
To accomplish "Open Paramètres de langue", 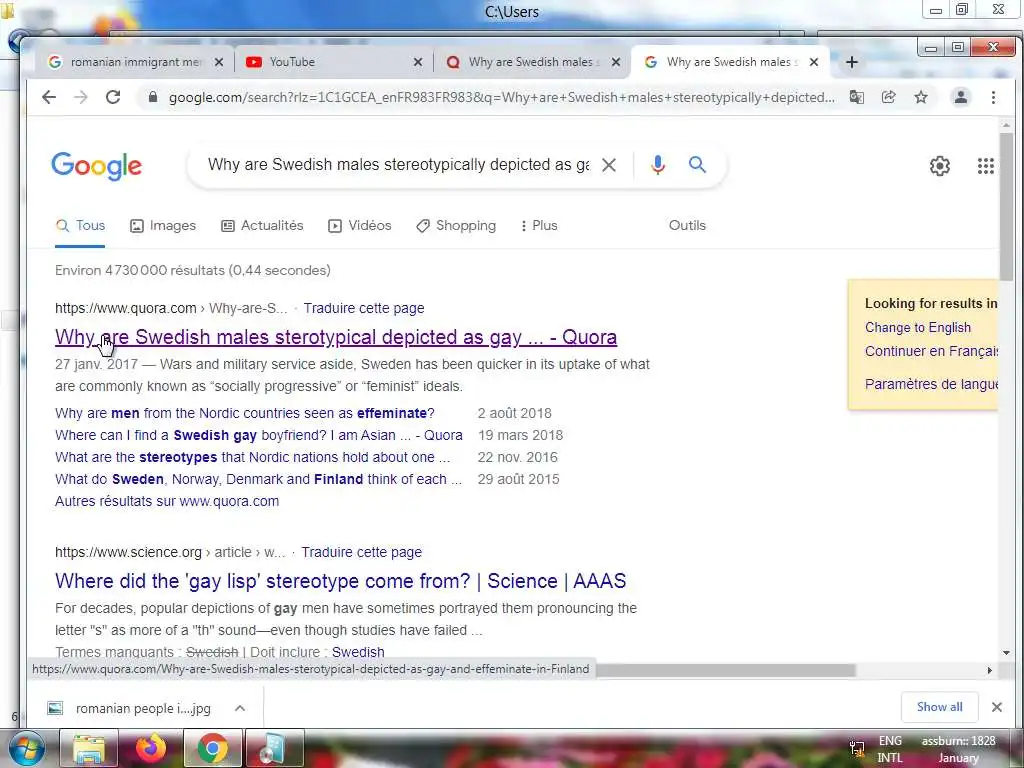I will 931,384.
